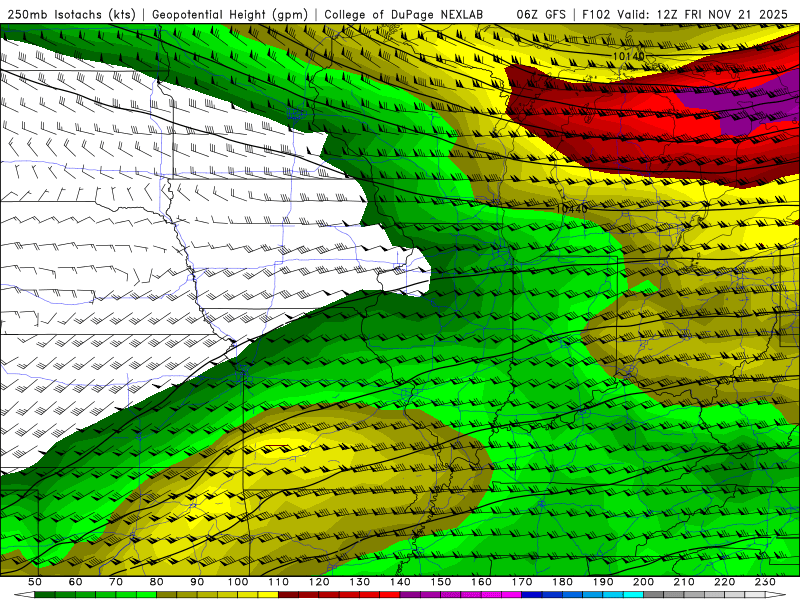Click the 130 value on the color scale
This screenshot has width=800, height=600.
[x=360, y=582]
